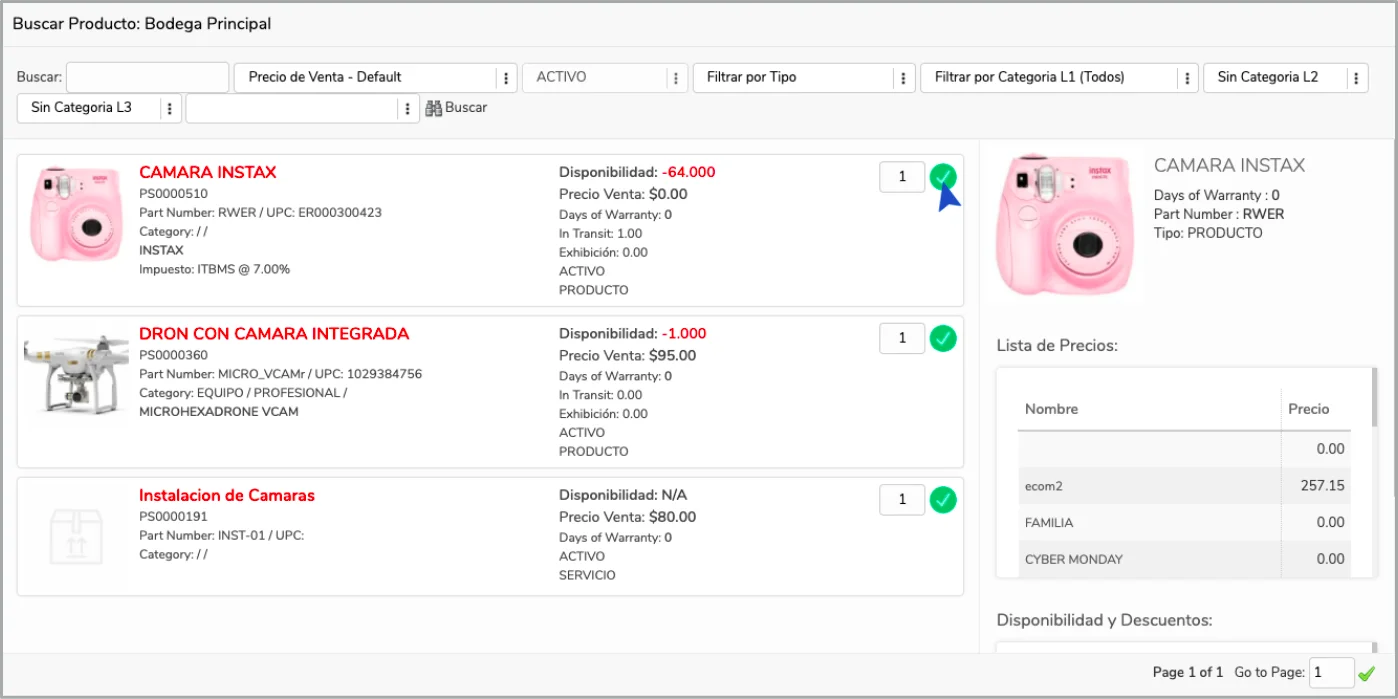This screenshot has height=699, width=1398.
Task: Click the PS0000360 product code
Action: coord(173,355)
